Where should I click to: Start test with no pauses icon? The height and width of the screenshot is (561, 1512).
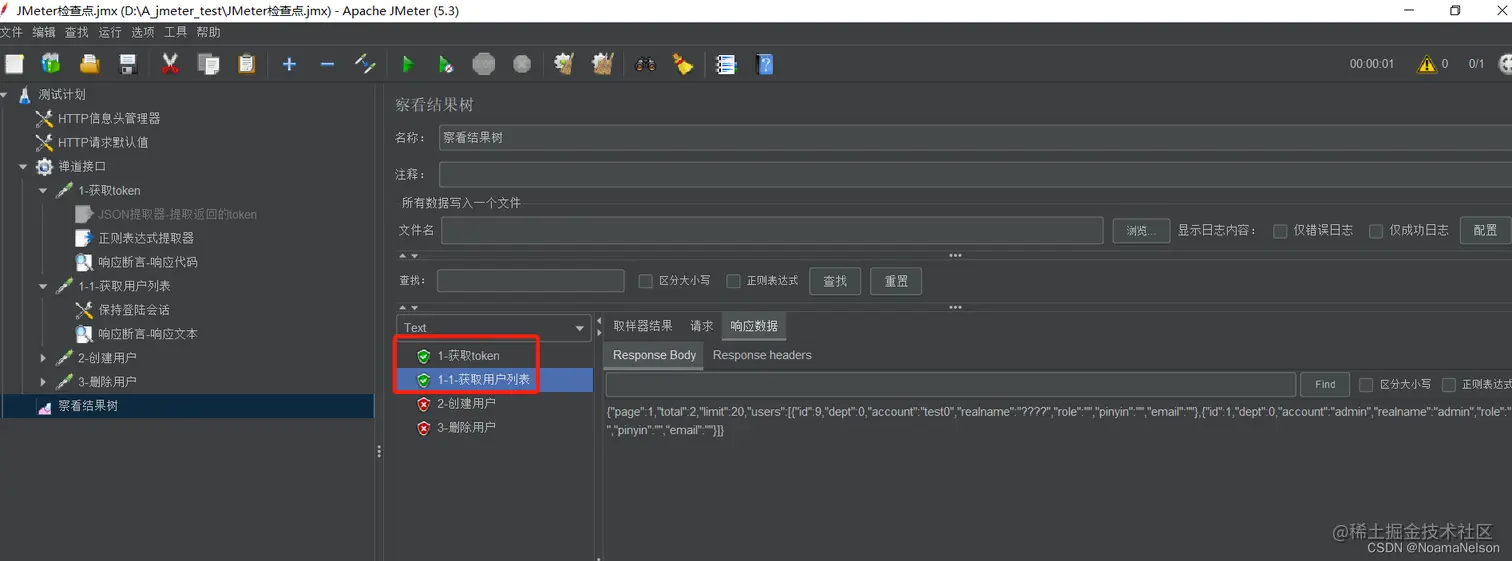pyautogui.click(x=445, y=64)
